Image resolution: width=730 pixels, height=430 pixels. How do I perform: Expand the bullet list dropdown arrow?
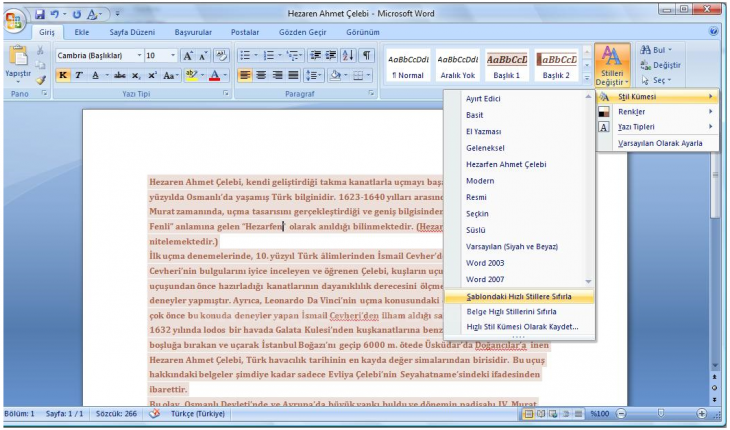coord(255,55)
